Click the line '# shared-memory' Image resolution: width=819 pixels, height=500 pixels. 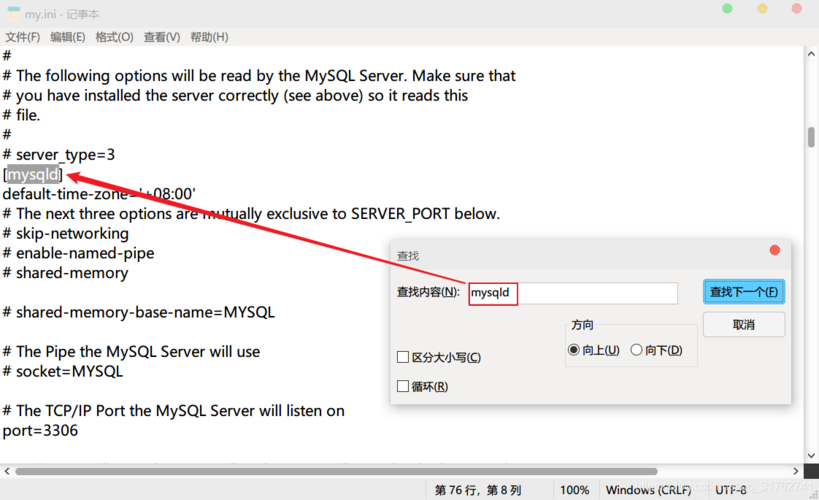(65, 273)
